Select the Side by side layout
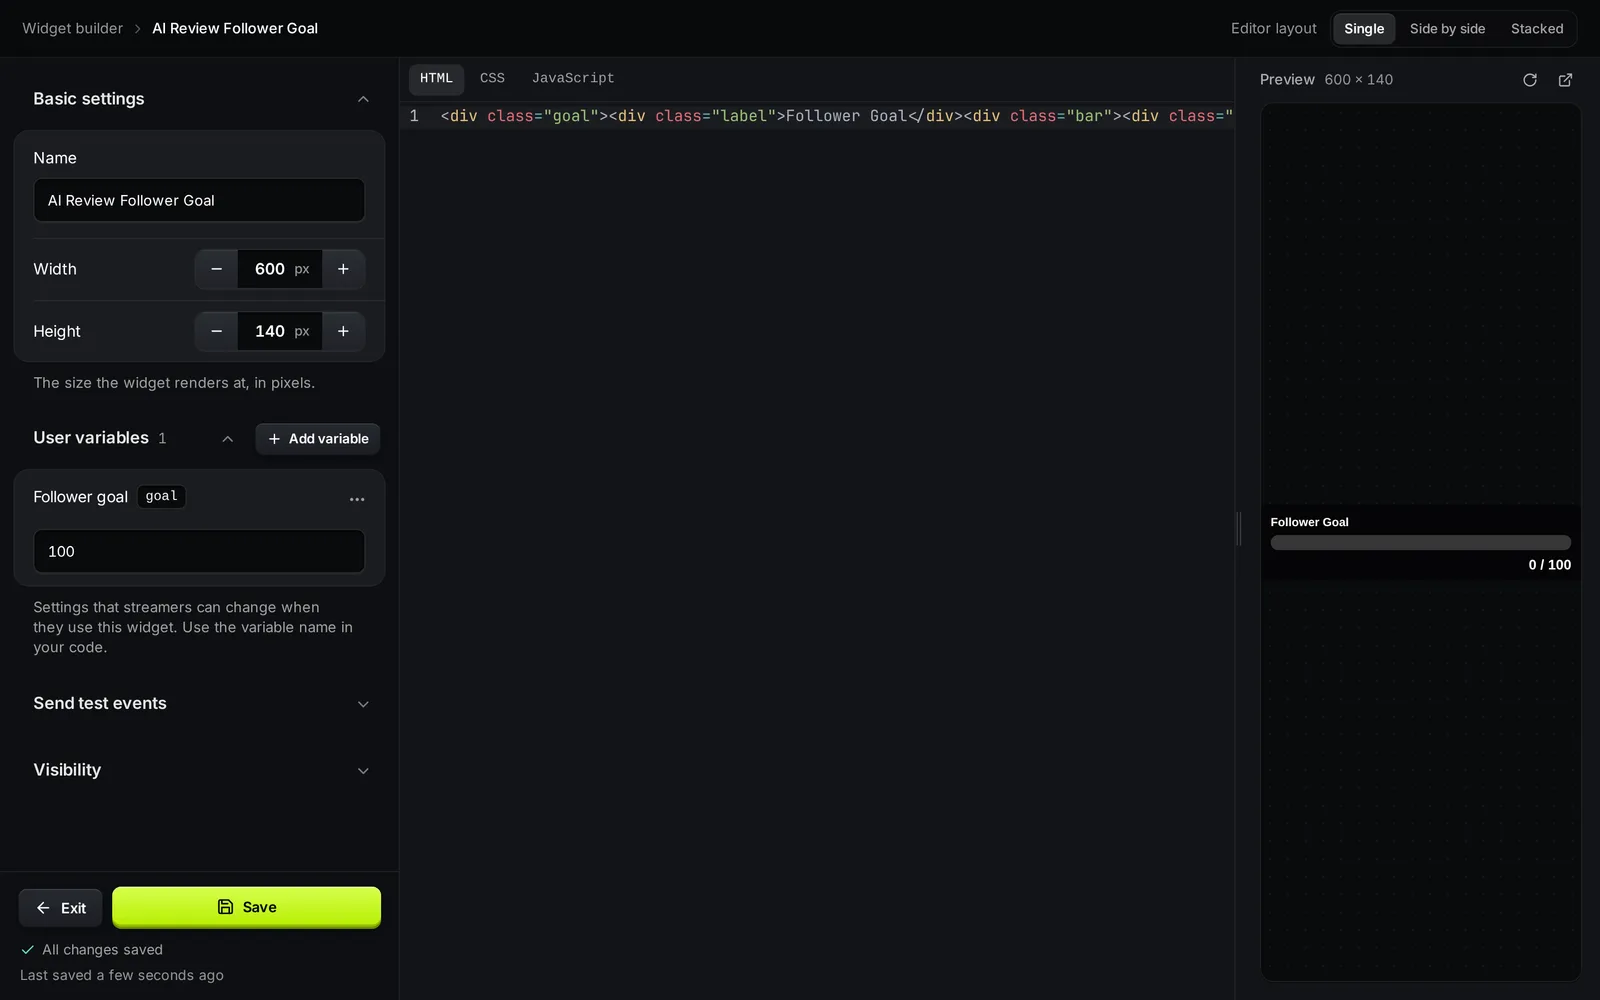The height and width of the screenshot is (1000, 1600). point(1447,29)
